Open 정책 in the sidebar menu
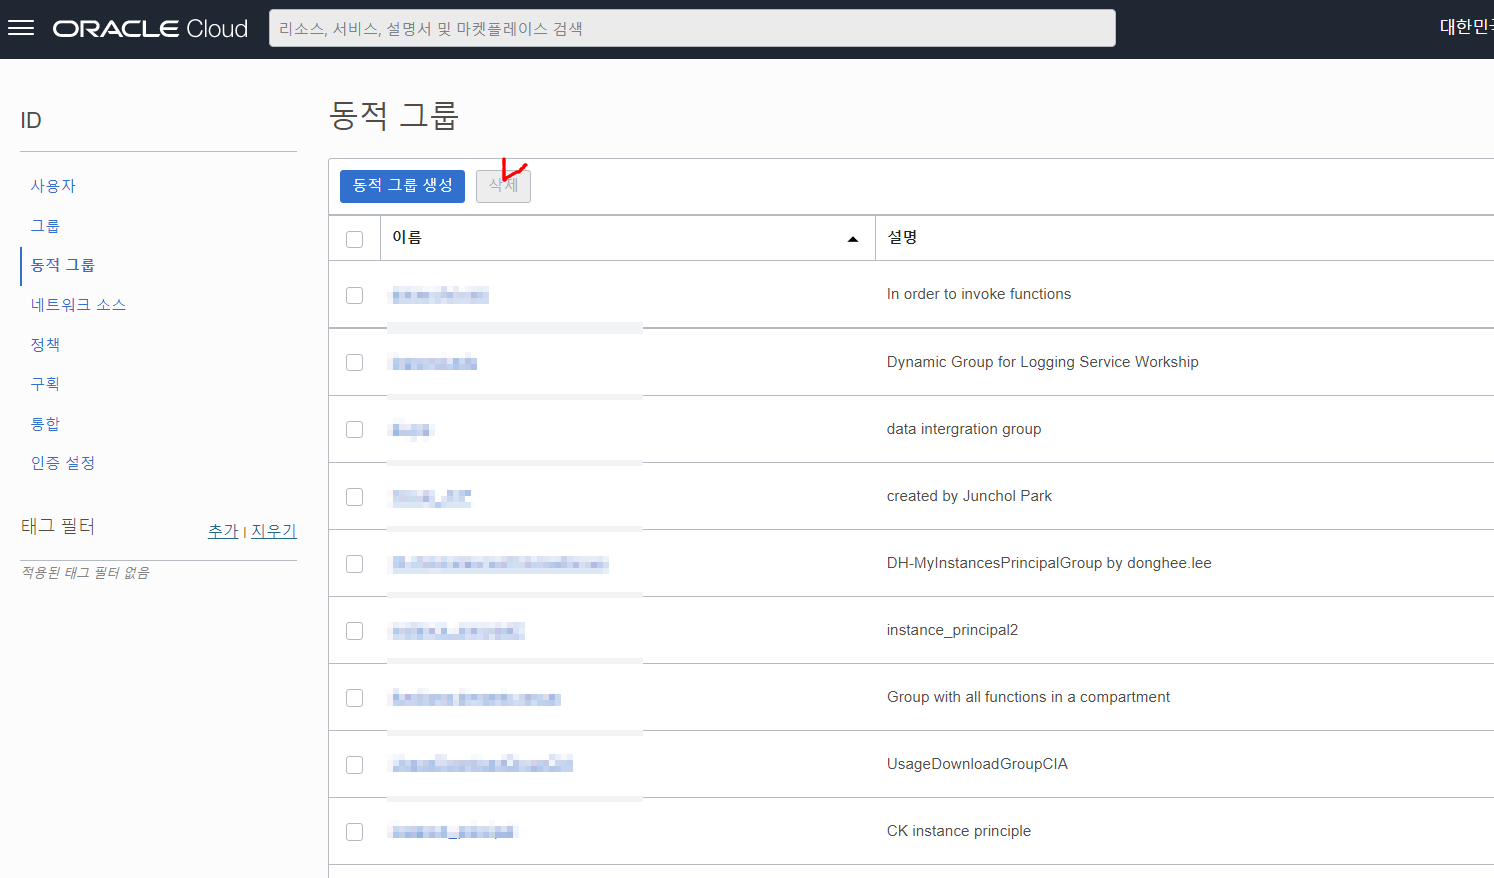The width and height of the screenshot is (1494, 878). [x=45, y=345]
